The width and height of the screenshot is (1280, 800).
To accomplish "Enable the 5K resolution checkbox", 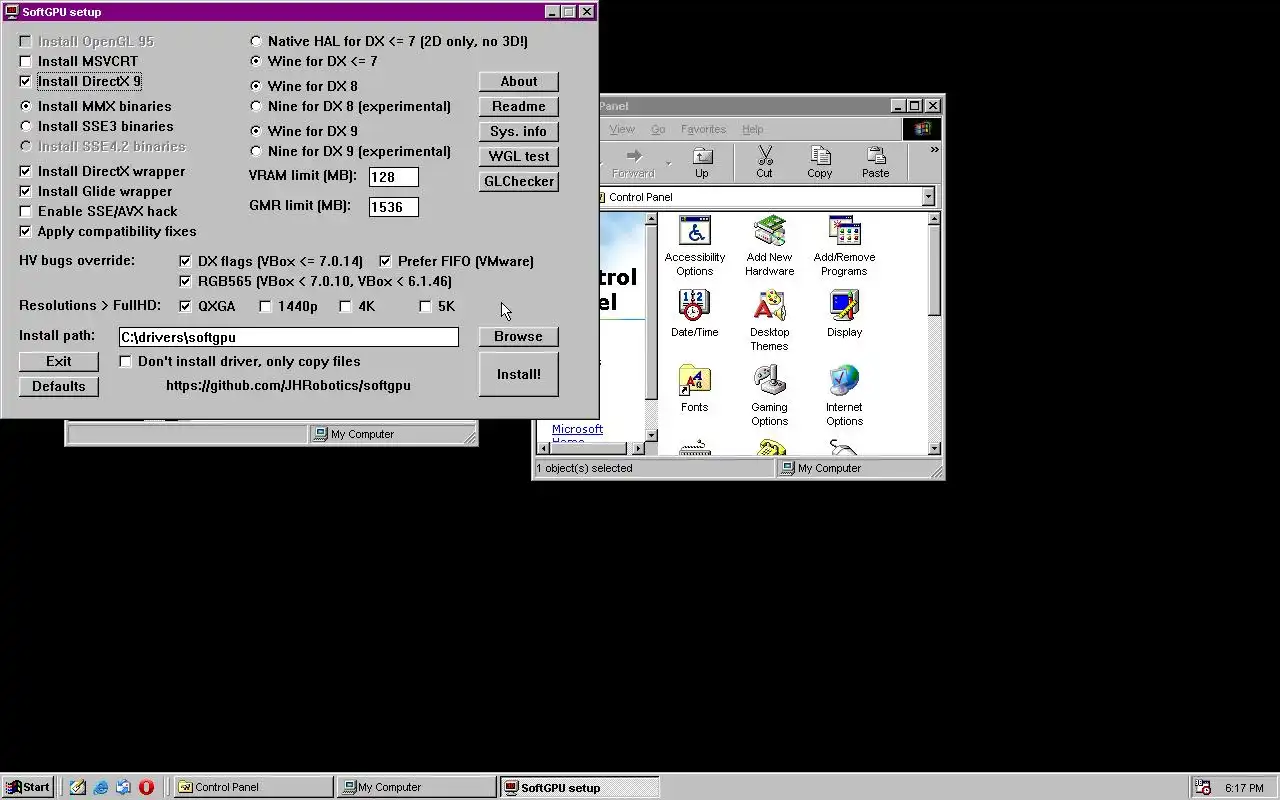I will [x=425, y=306].
